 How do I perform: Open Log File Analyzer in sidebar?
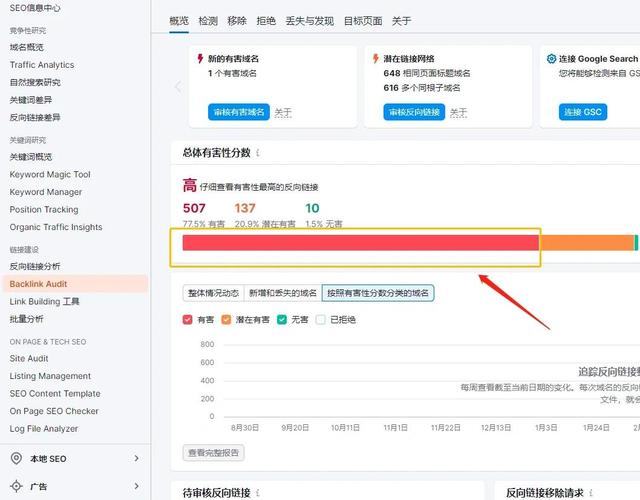[44, 429]
